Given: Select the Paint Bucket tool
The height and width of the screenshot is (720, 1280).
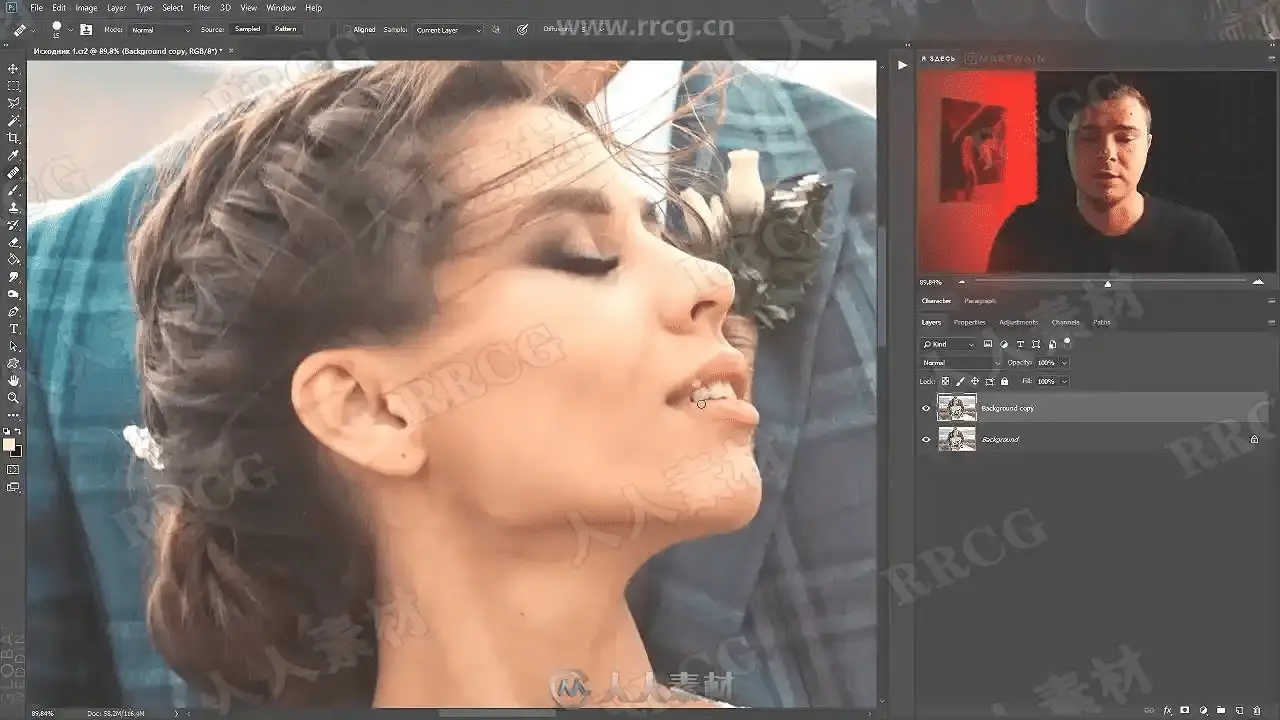Looking at the screenshot, I should (14, 259).
